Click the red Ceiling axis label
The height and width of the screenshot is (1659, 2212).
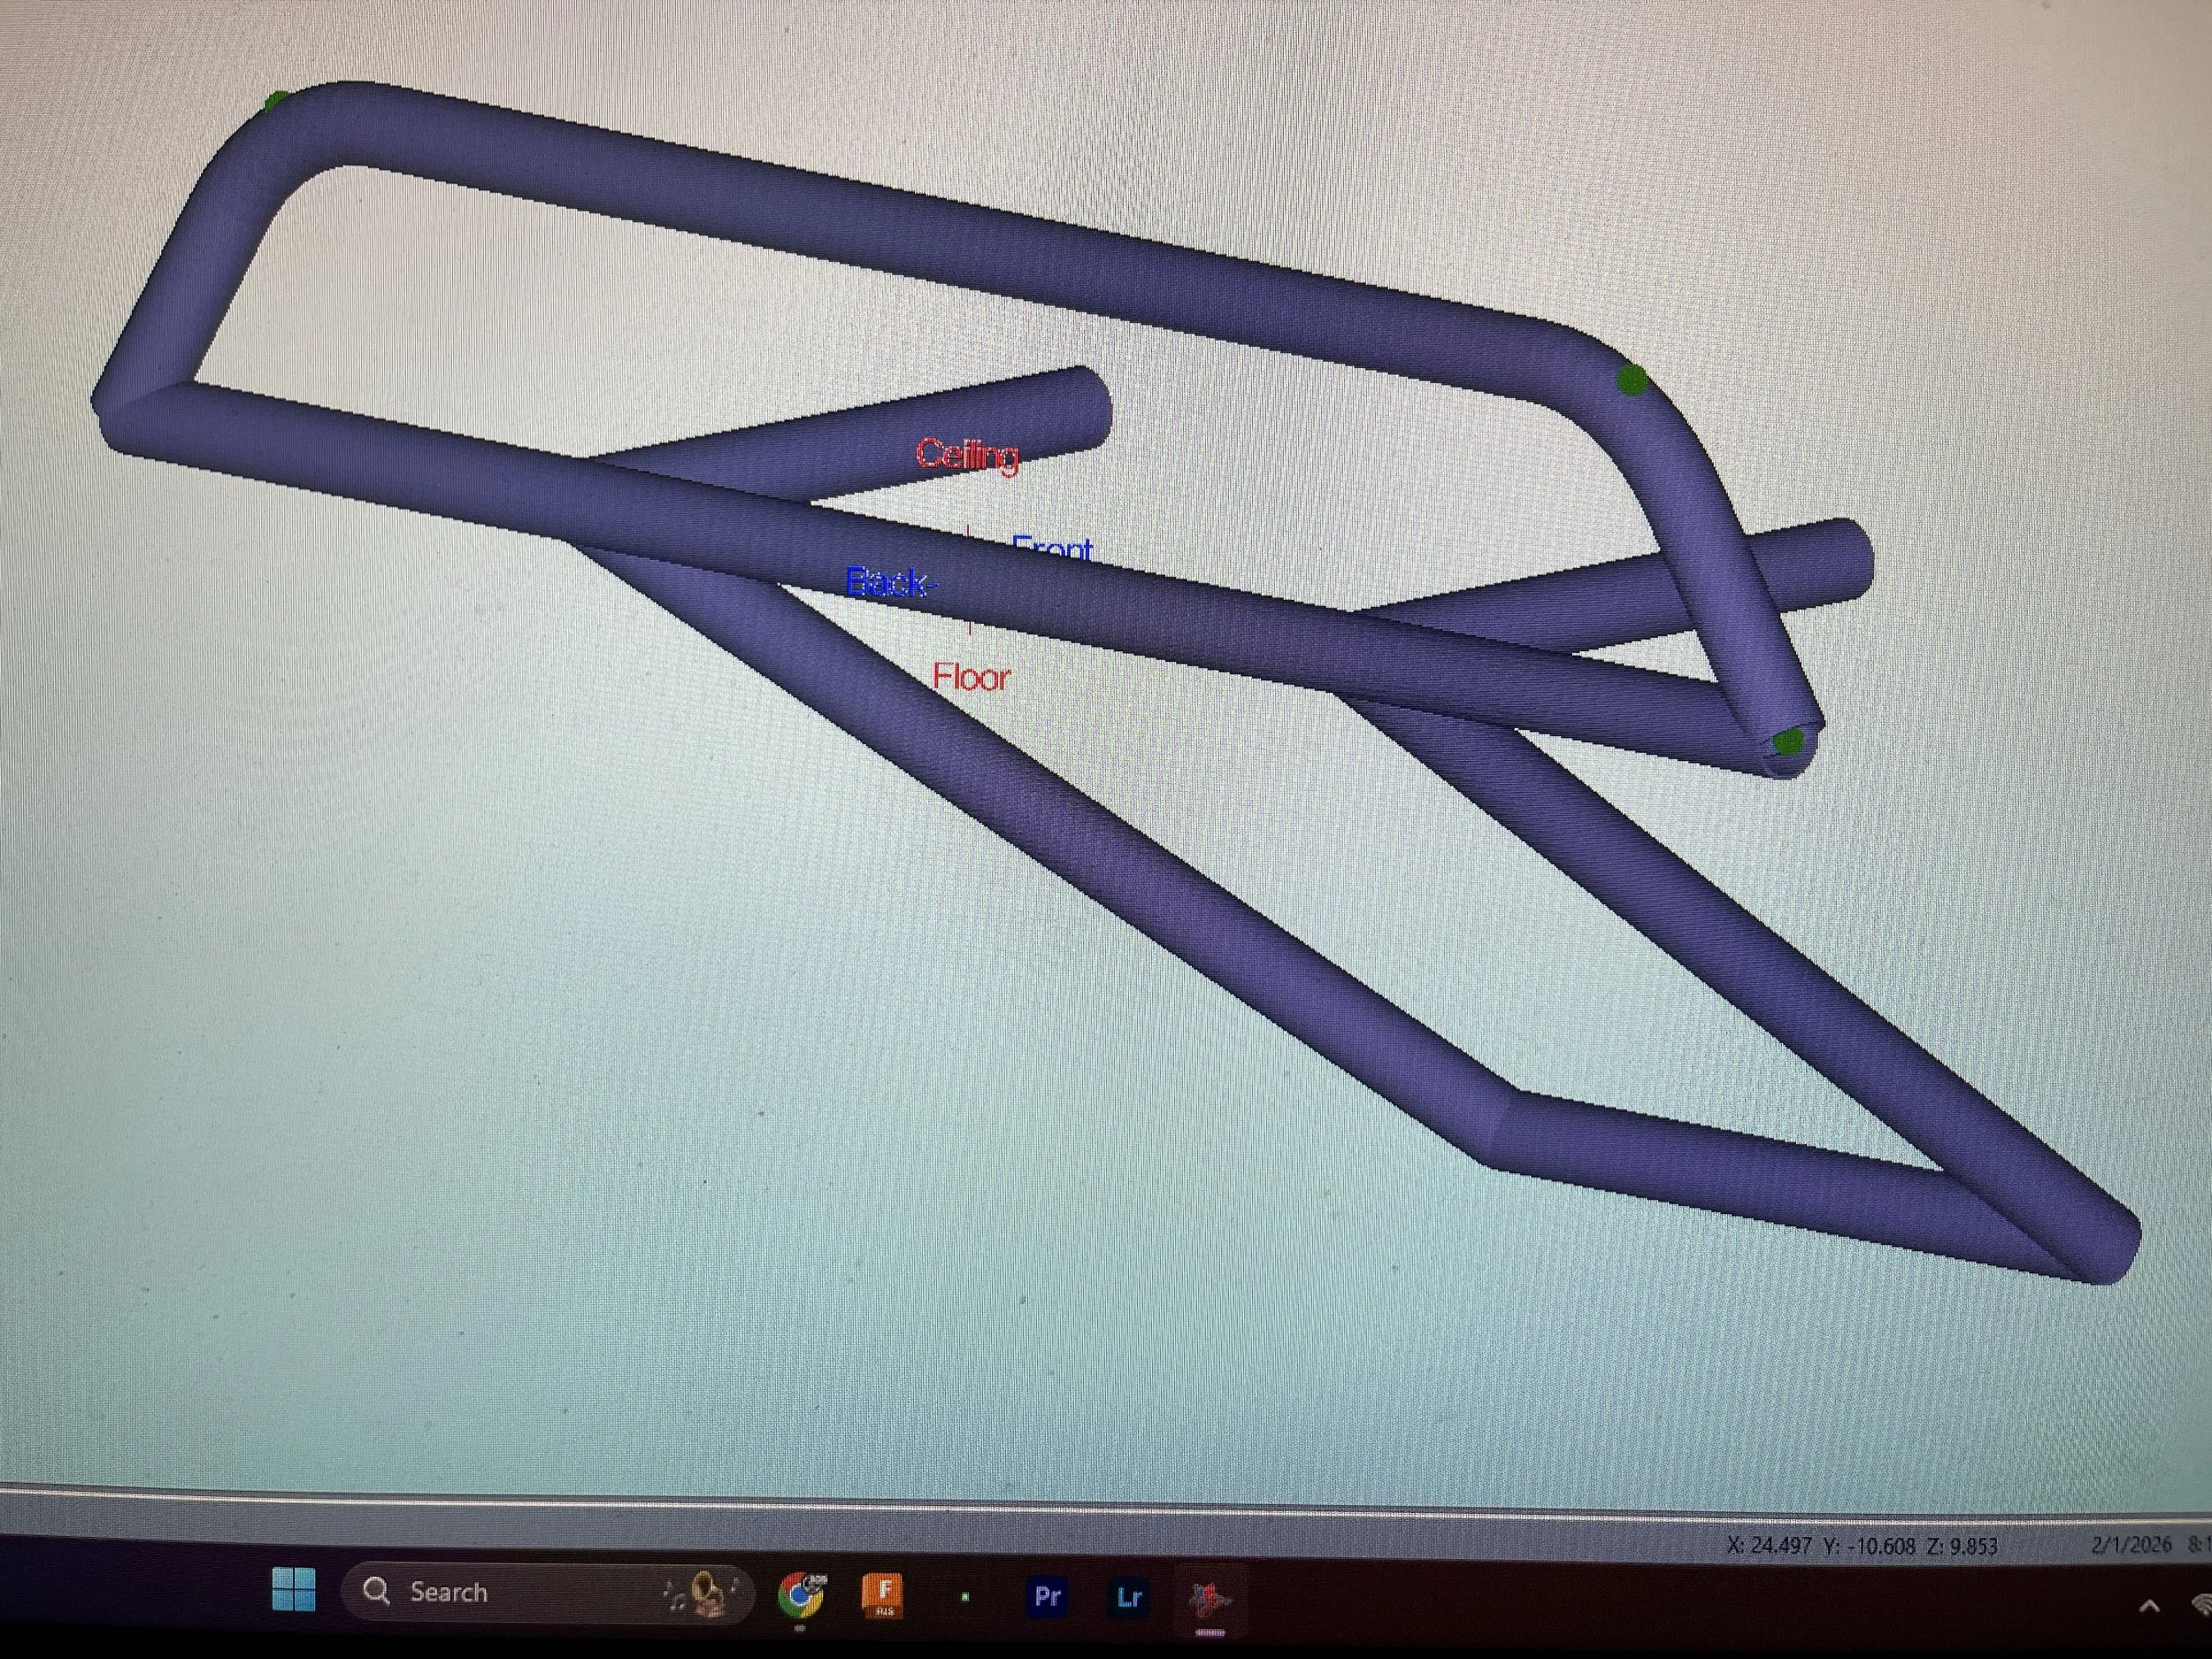click(967, 455)
